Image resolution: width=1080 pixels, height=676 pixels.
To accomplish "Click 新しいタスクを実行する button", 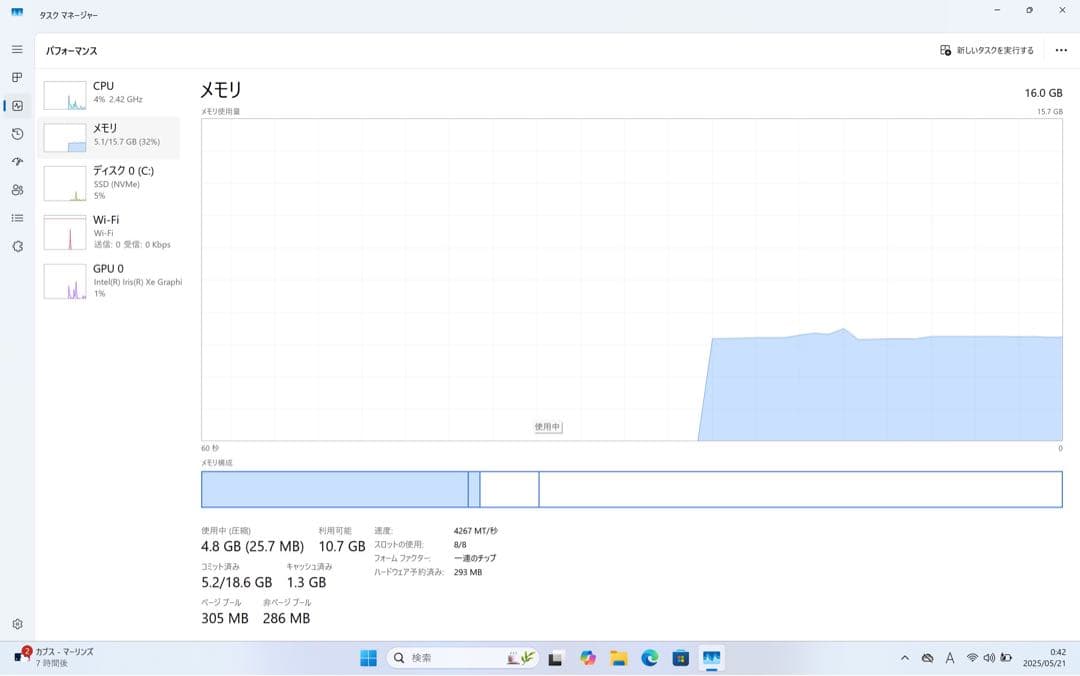I will 987,50.
